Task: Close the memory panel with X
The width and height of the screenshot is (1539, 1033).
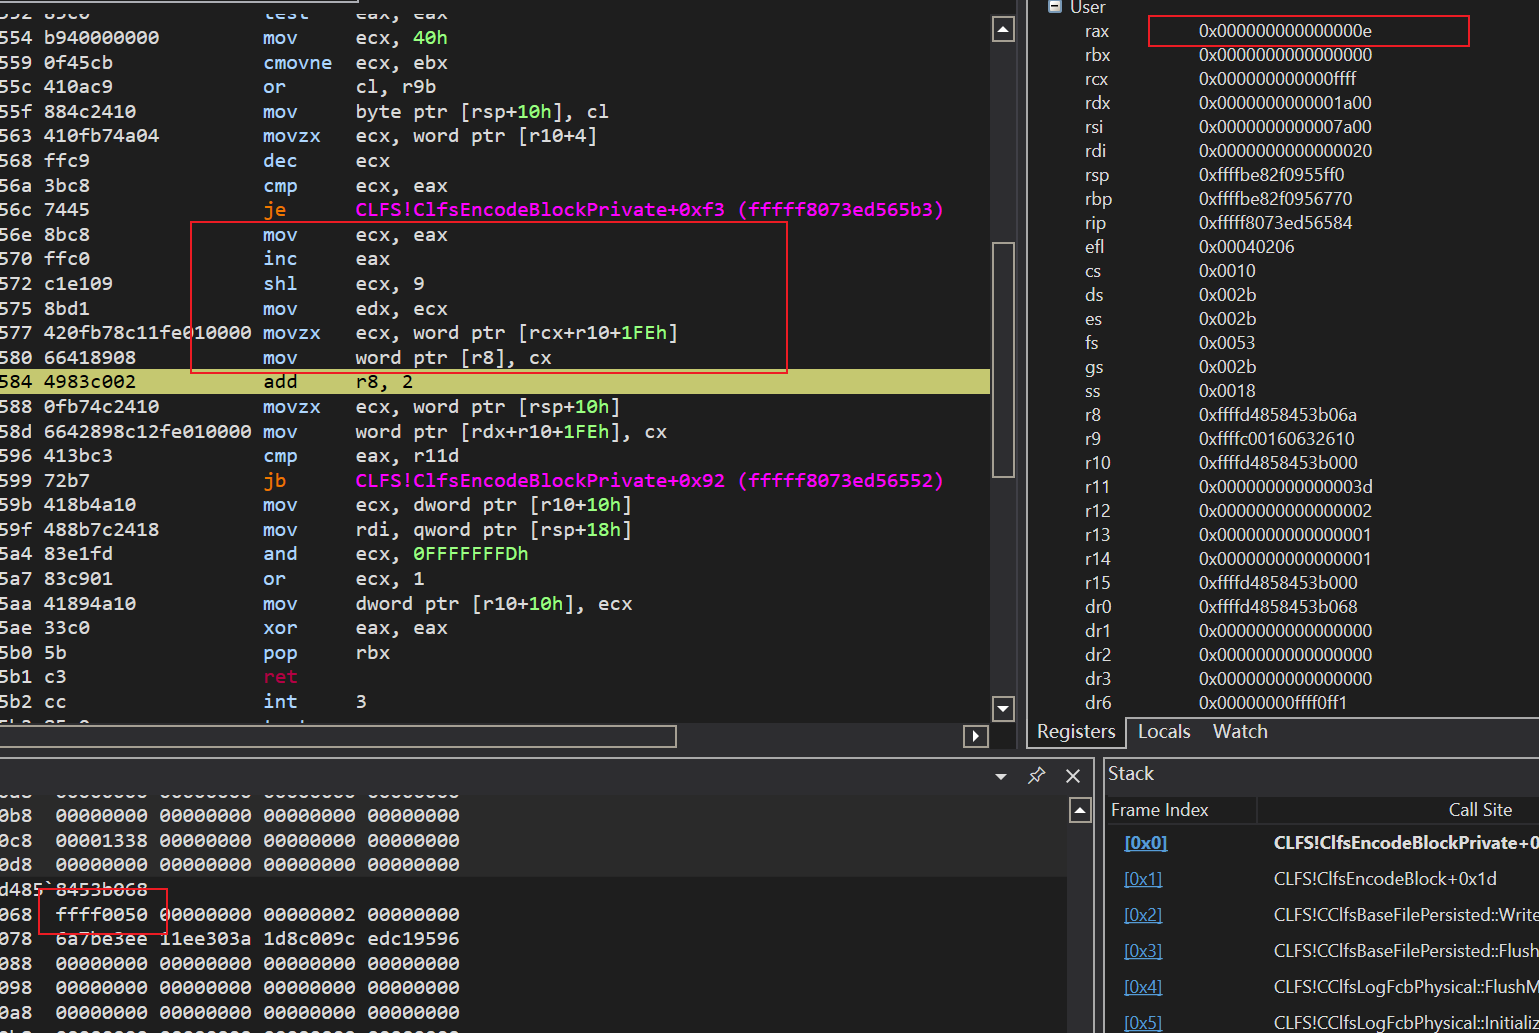Action: 1073,776
